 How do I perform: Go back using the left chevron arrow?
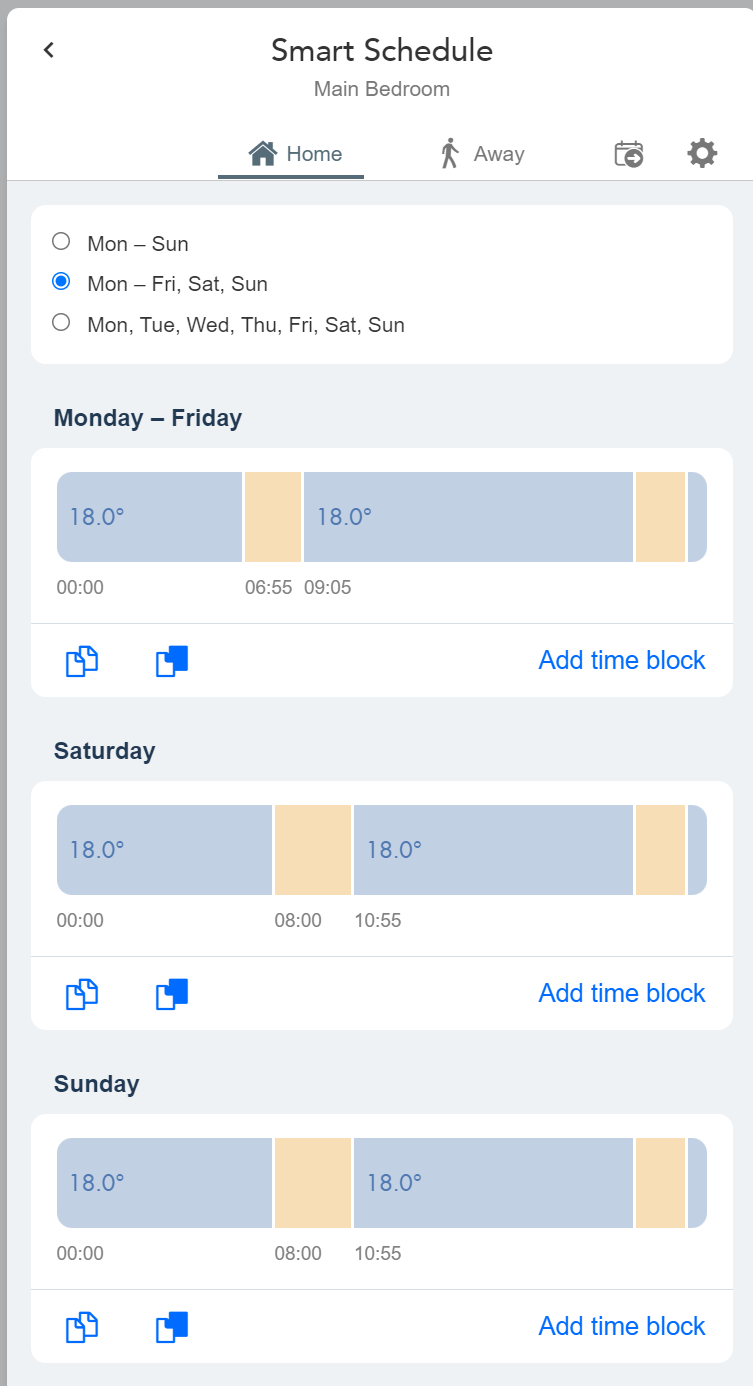49,50
